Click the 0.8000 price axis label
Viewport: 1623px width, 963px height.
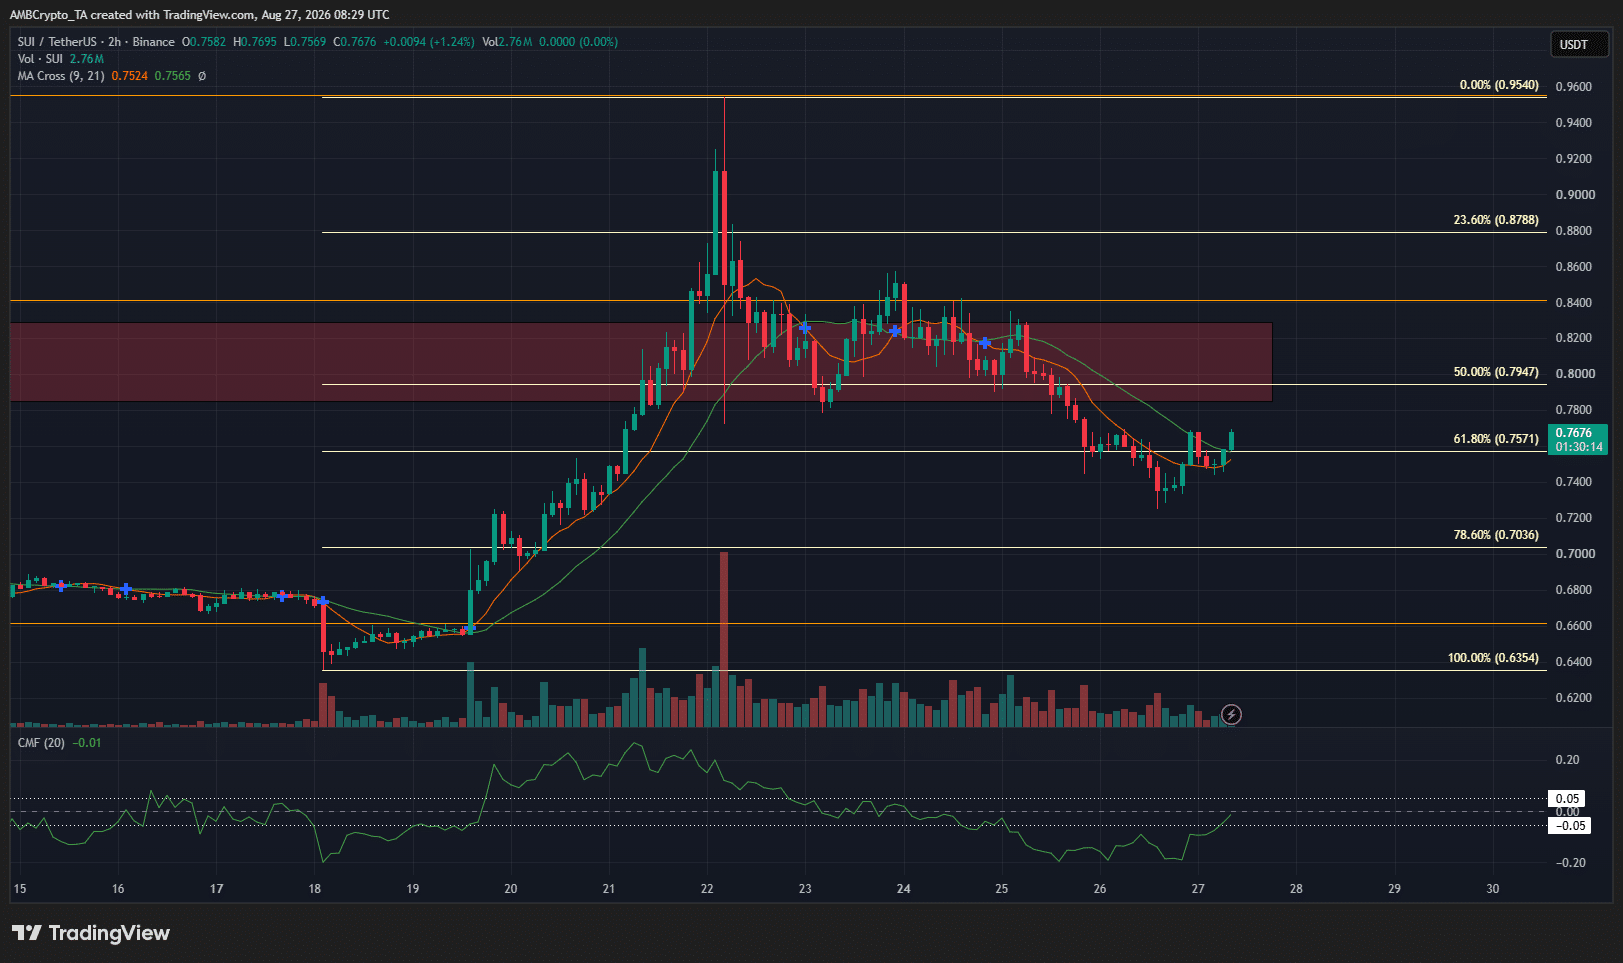(1574, 374)
